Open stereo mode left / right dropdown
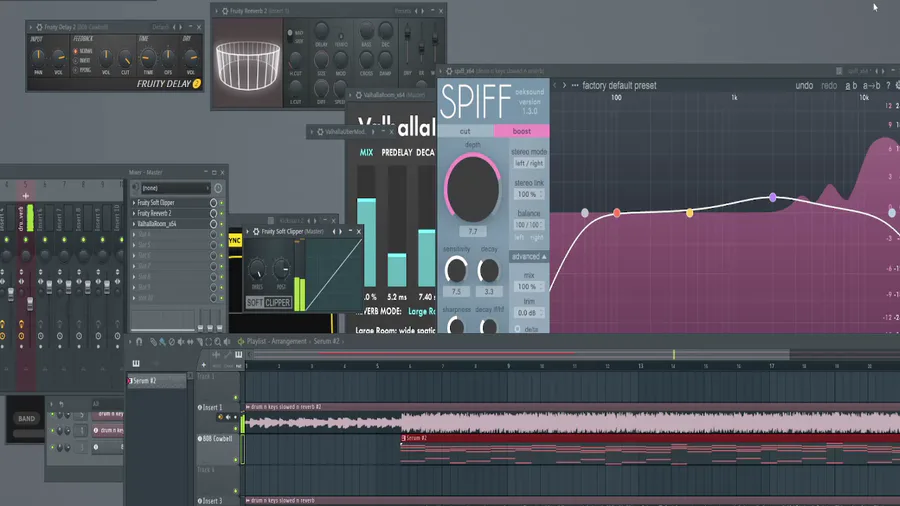This screenshot has height=506, width=900. 529,164
